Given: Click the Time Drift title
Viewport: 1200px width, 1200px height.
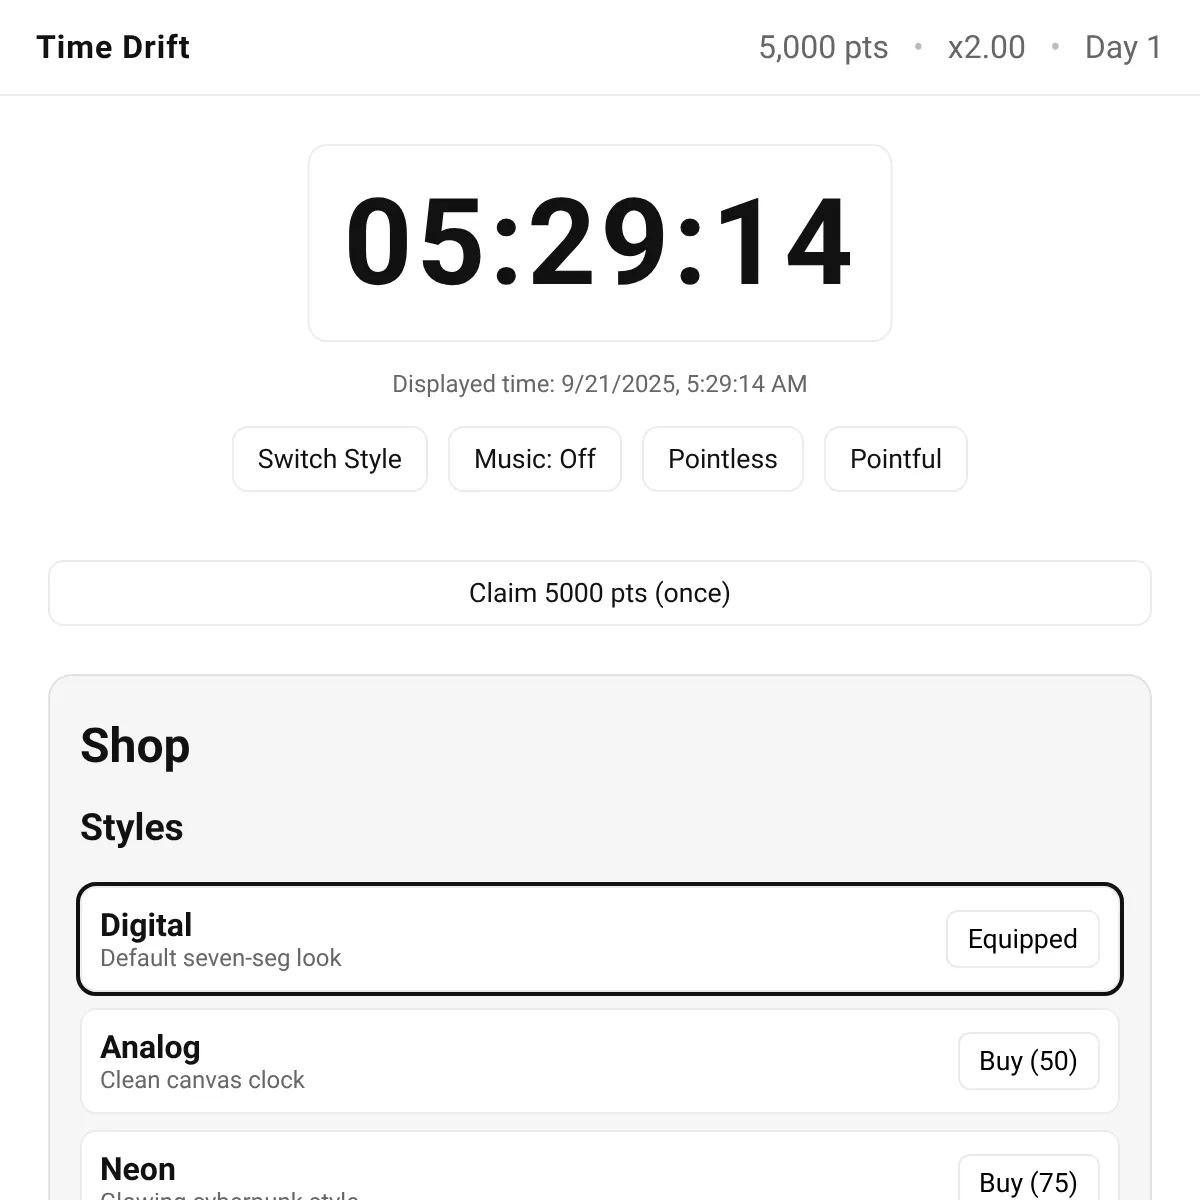Looking at the screenshot, I should pyautogui.click(x=113, y=47).
